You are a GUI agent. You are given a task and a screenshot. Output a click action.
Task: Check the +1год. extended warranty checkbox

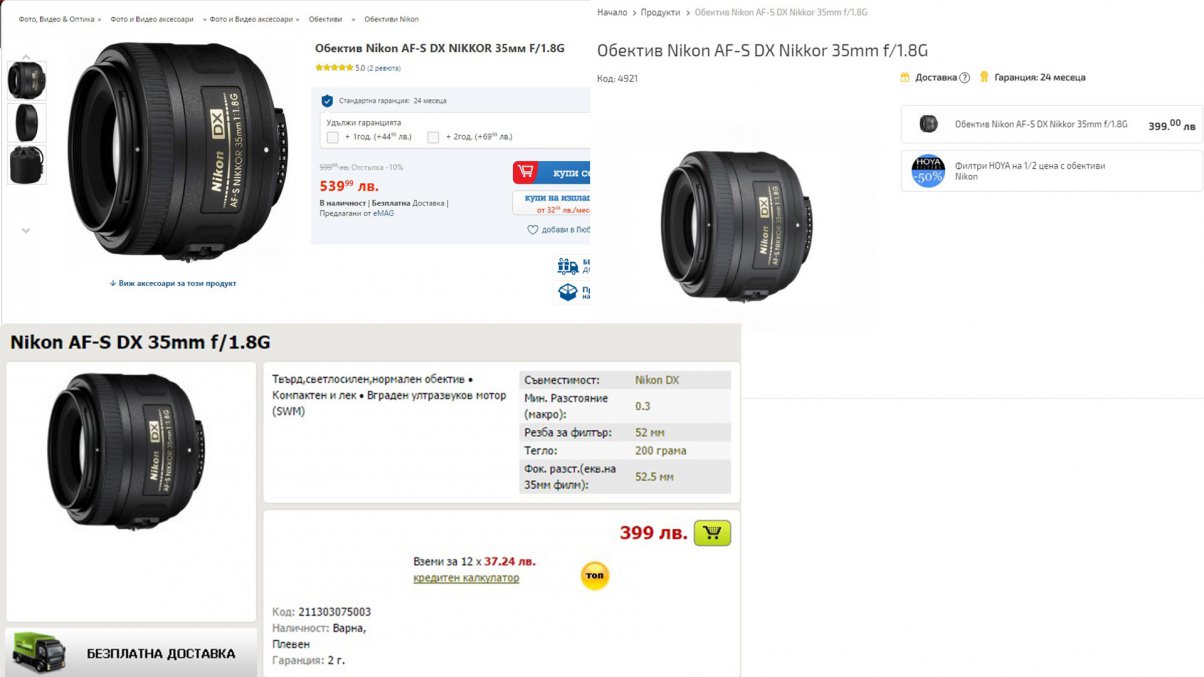[332, 137]
